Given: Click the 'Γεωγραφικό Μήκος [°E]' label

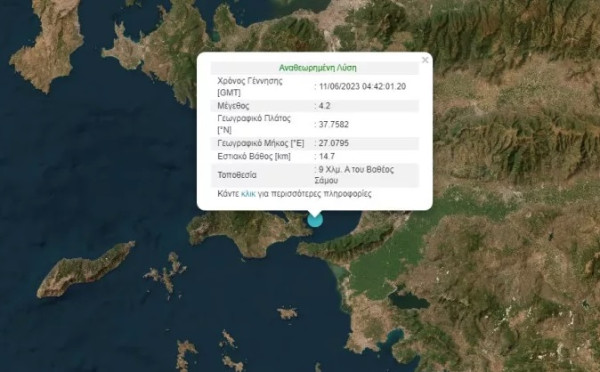Looking at the screenshot, I should pyautogui.click(x=261, y=143).
